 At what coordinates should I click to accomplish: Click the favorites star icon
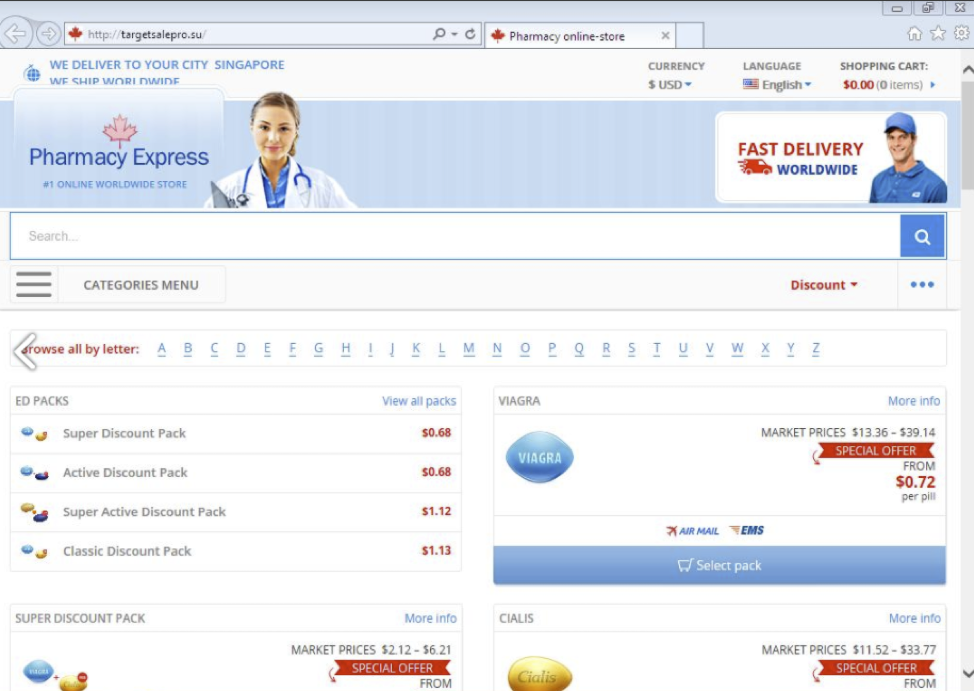(938, 34)
